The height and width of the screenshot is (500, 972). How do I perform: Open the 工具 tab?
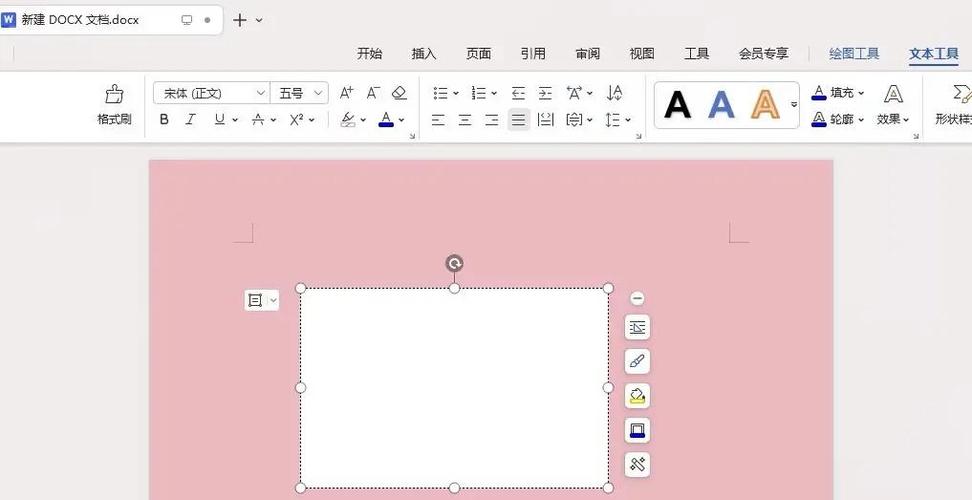coord(697,54)
